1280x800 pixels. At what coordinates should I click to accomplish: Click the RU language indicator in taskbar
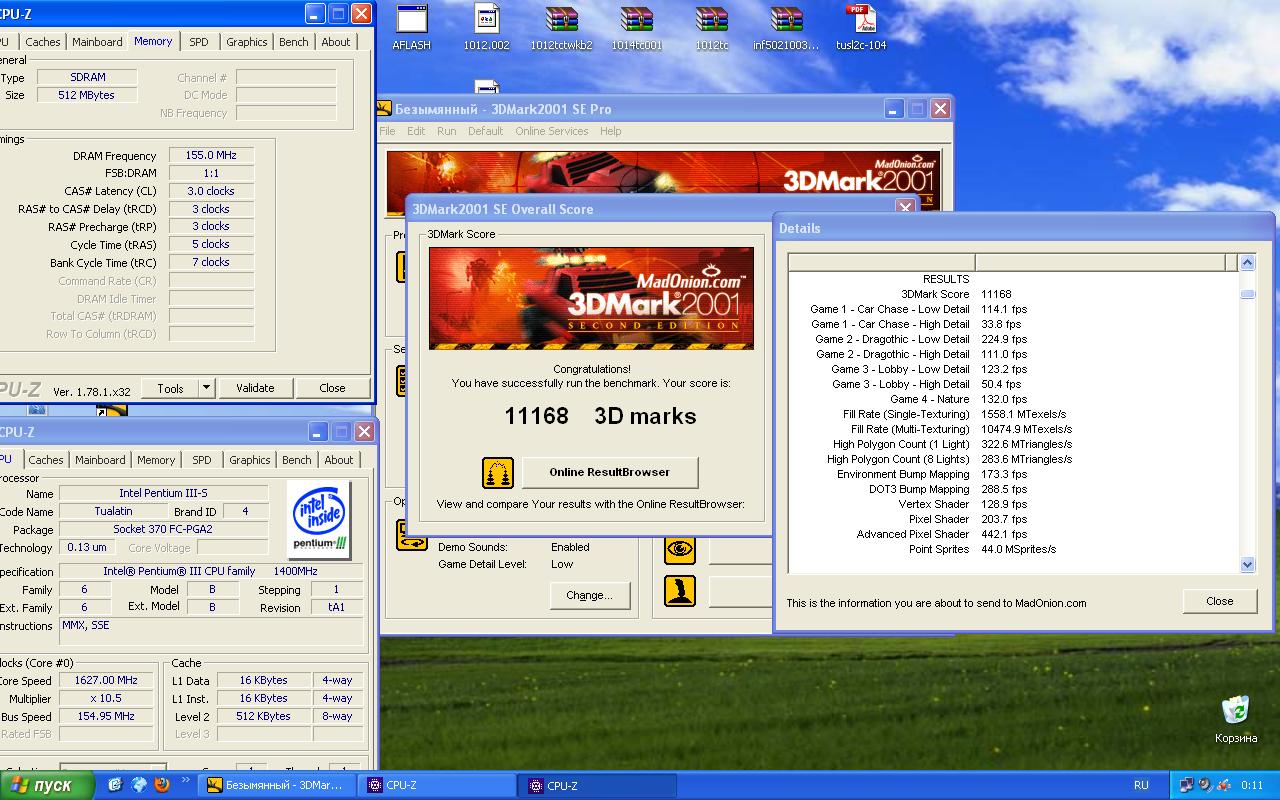pos(1141,785)
